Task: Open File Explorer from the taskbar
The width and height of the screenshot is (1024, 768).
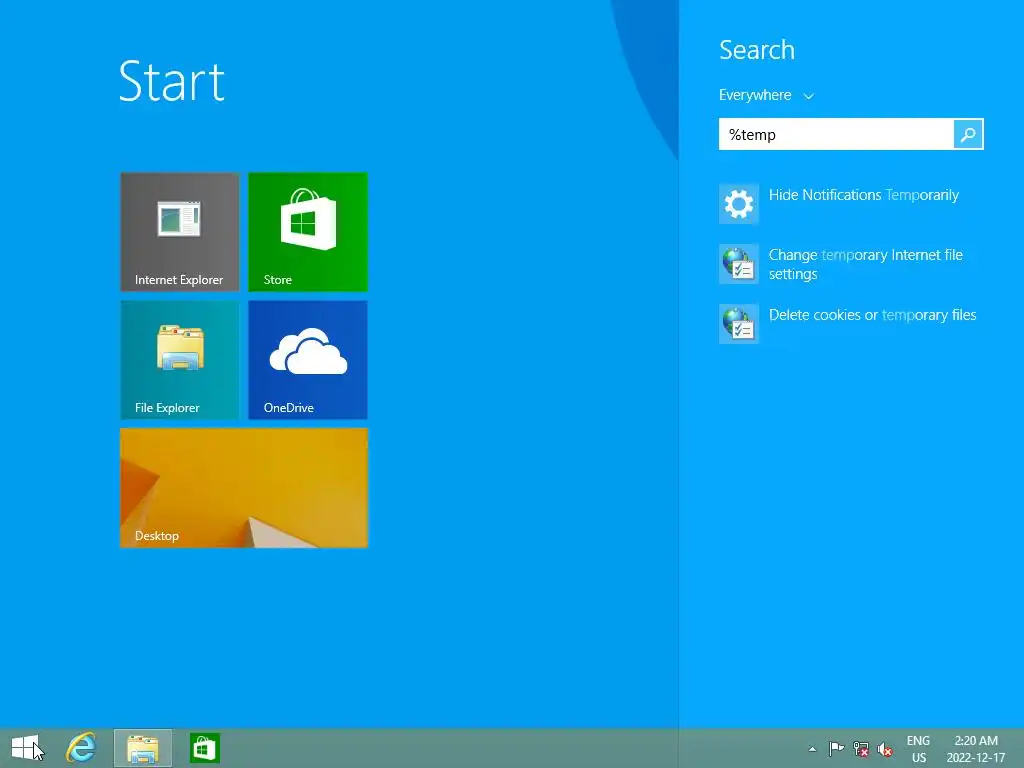Action: 143,748
